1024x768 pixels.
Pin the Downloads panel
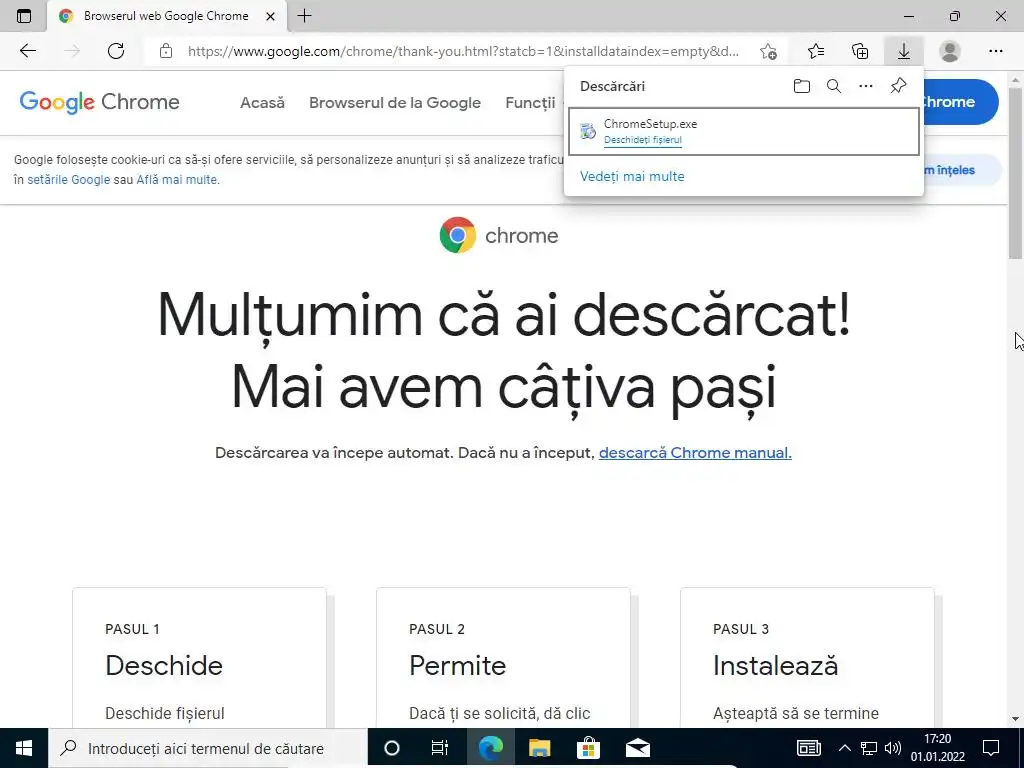click(x=899, y=86)
